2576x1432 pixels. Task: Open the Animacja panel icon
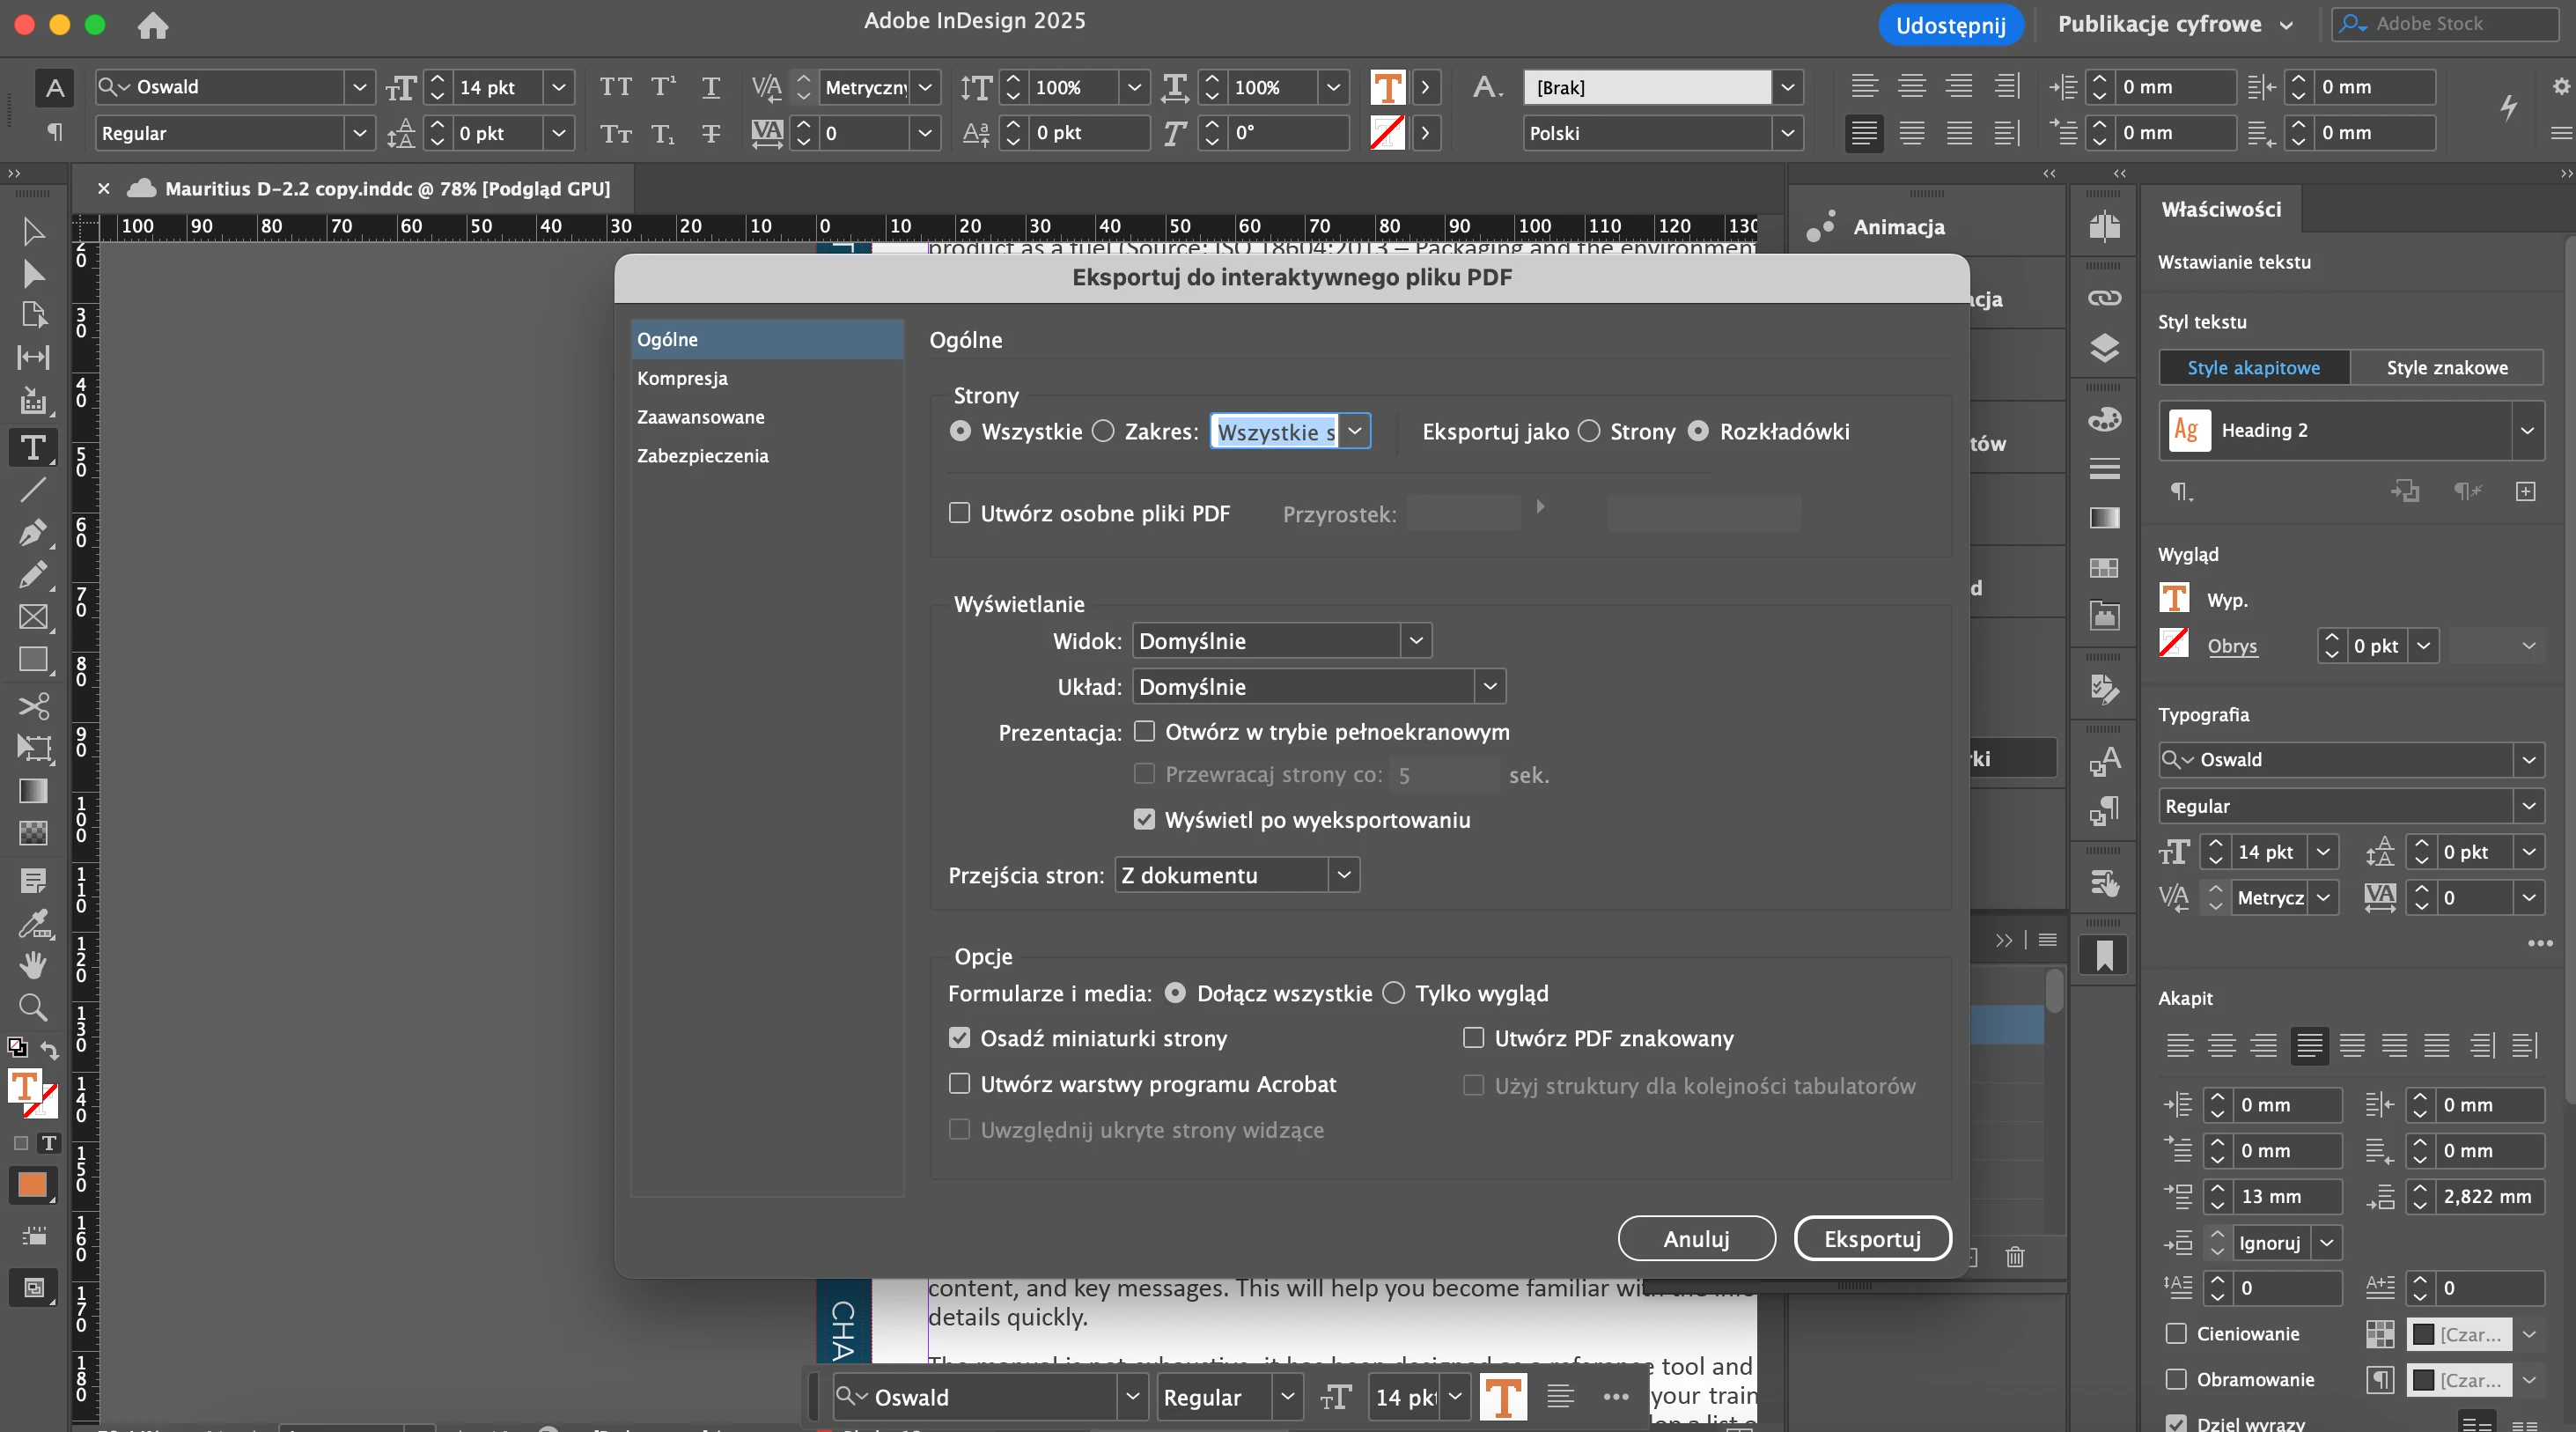tap(1821, 227)
